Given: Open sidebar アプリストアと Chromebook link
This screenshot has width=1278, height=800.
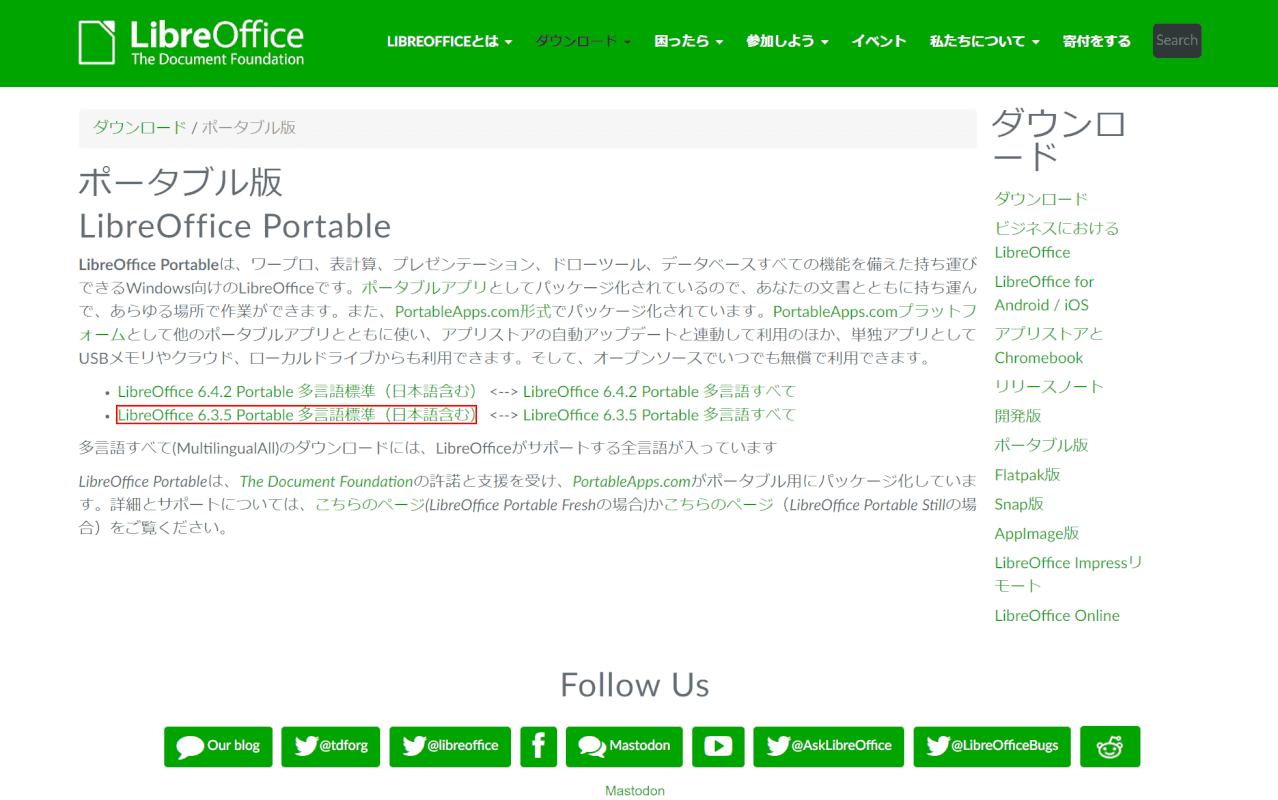Looking at the screenshot, I should 1049,345.
